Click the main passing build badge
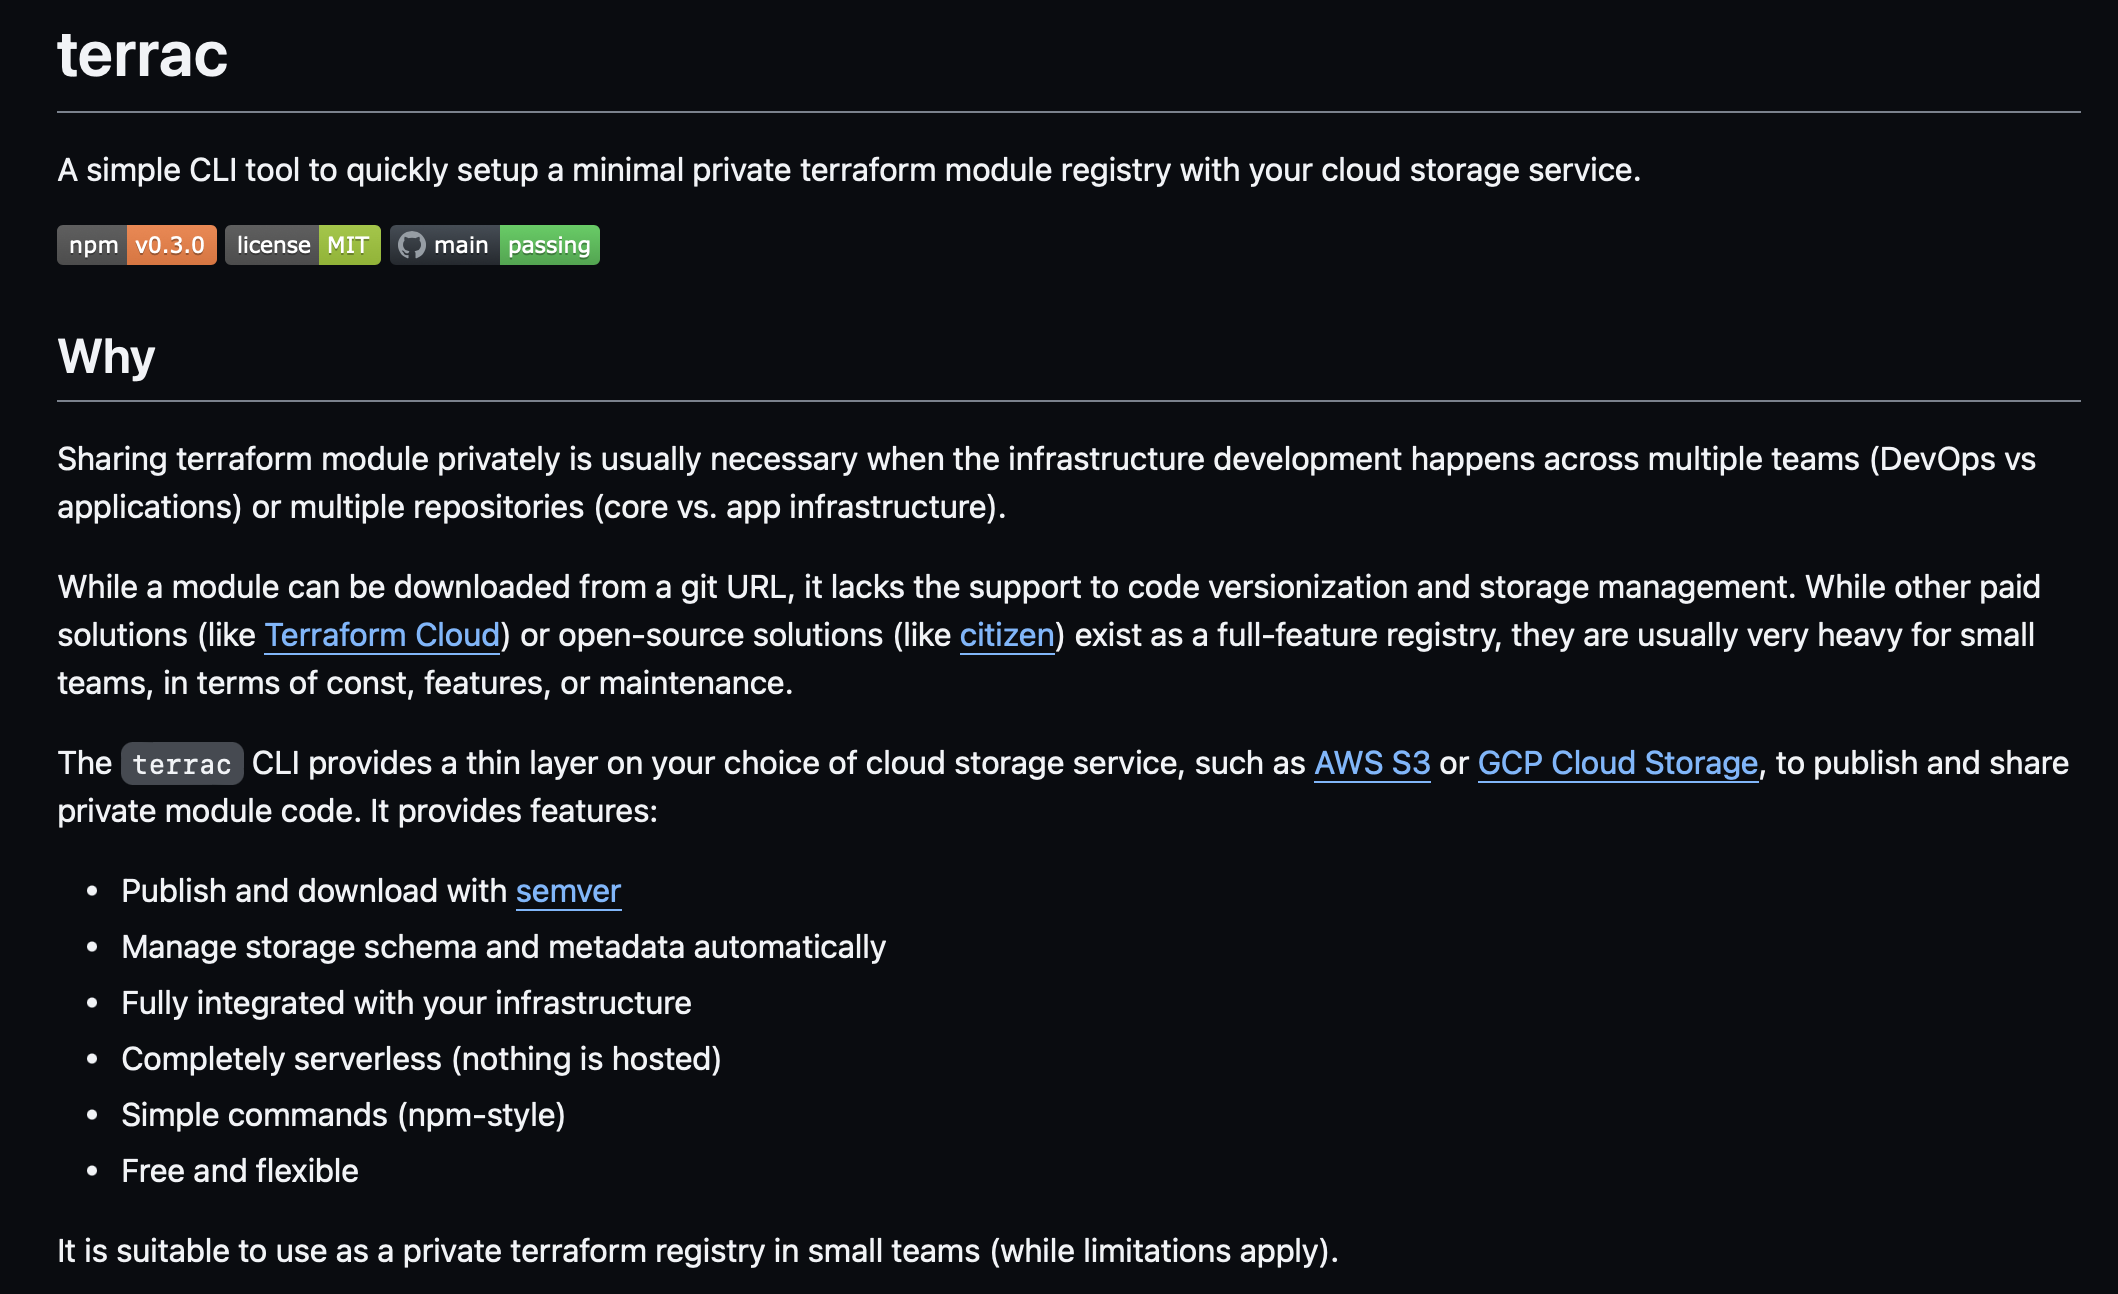Screen dimensions: 2118x1294 [495, 245]
